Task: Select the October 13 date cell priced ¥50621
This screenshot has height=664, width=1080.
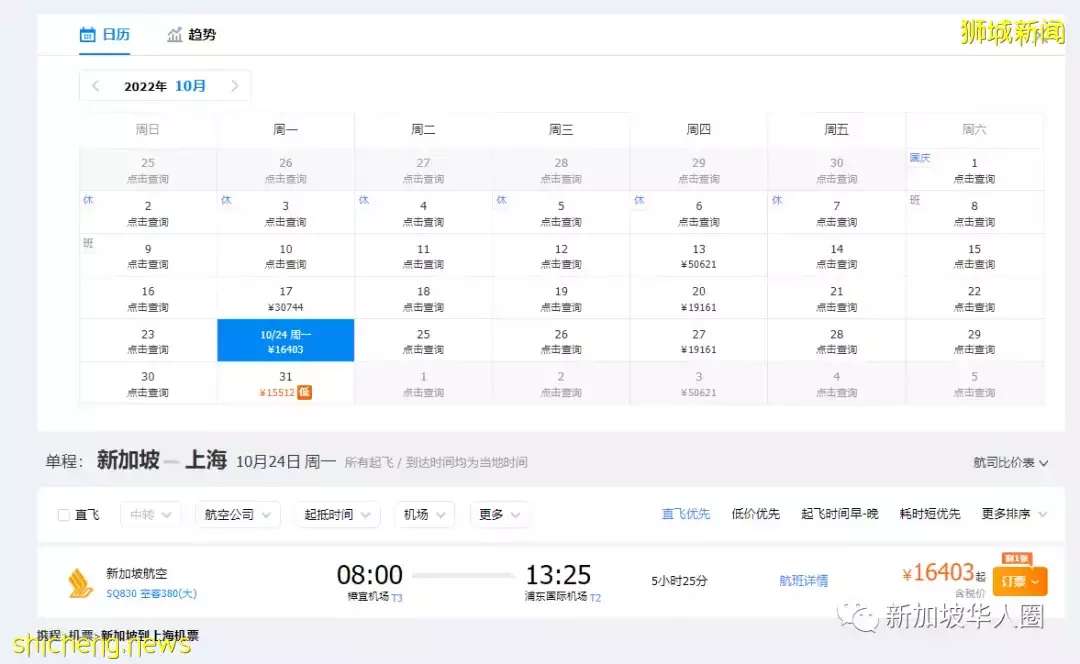Action: [x=699, y=256]
